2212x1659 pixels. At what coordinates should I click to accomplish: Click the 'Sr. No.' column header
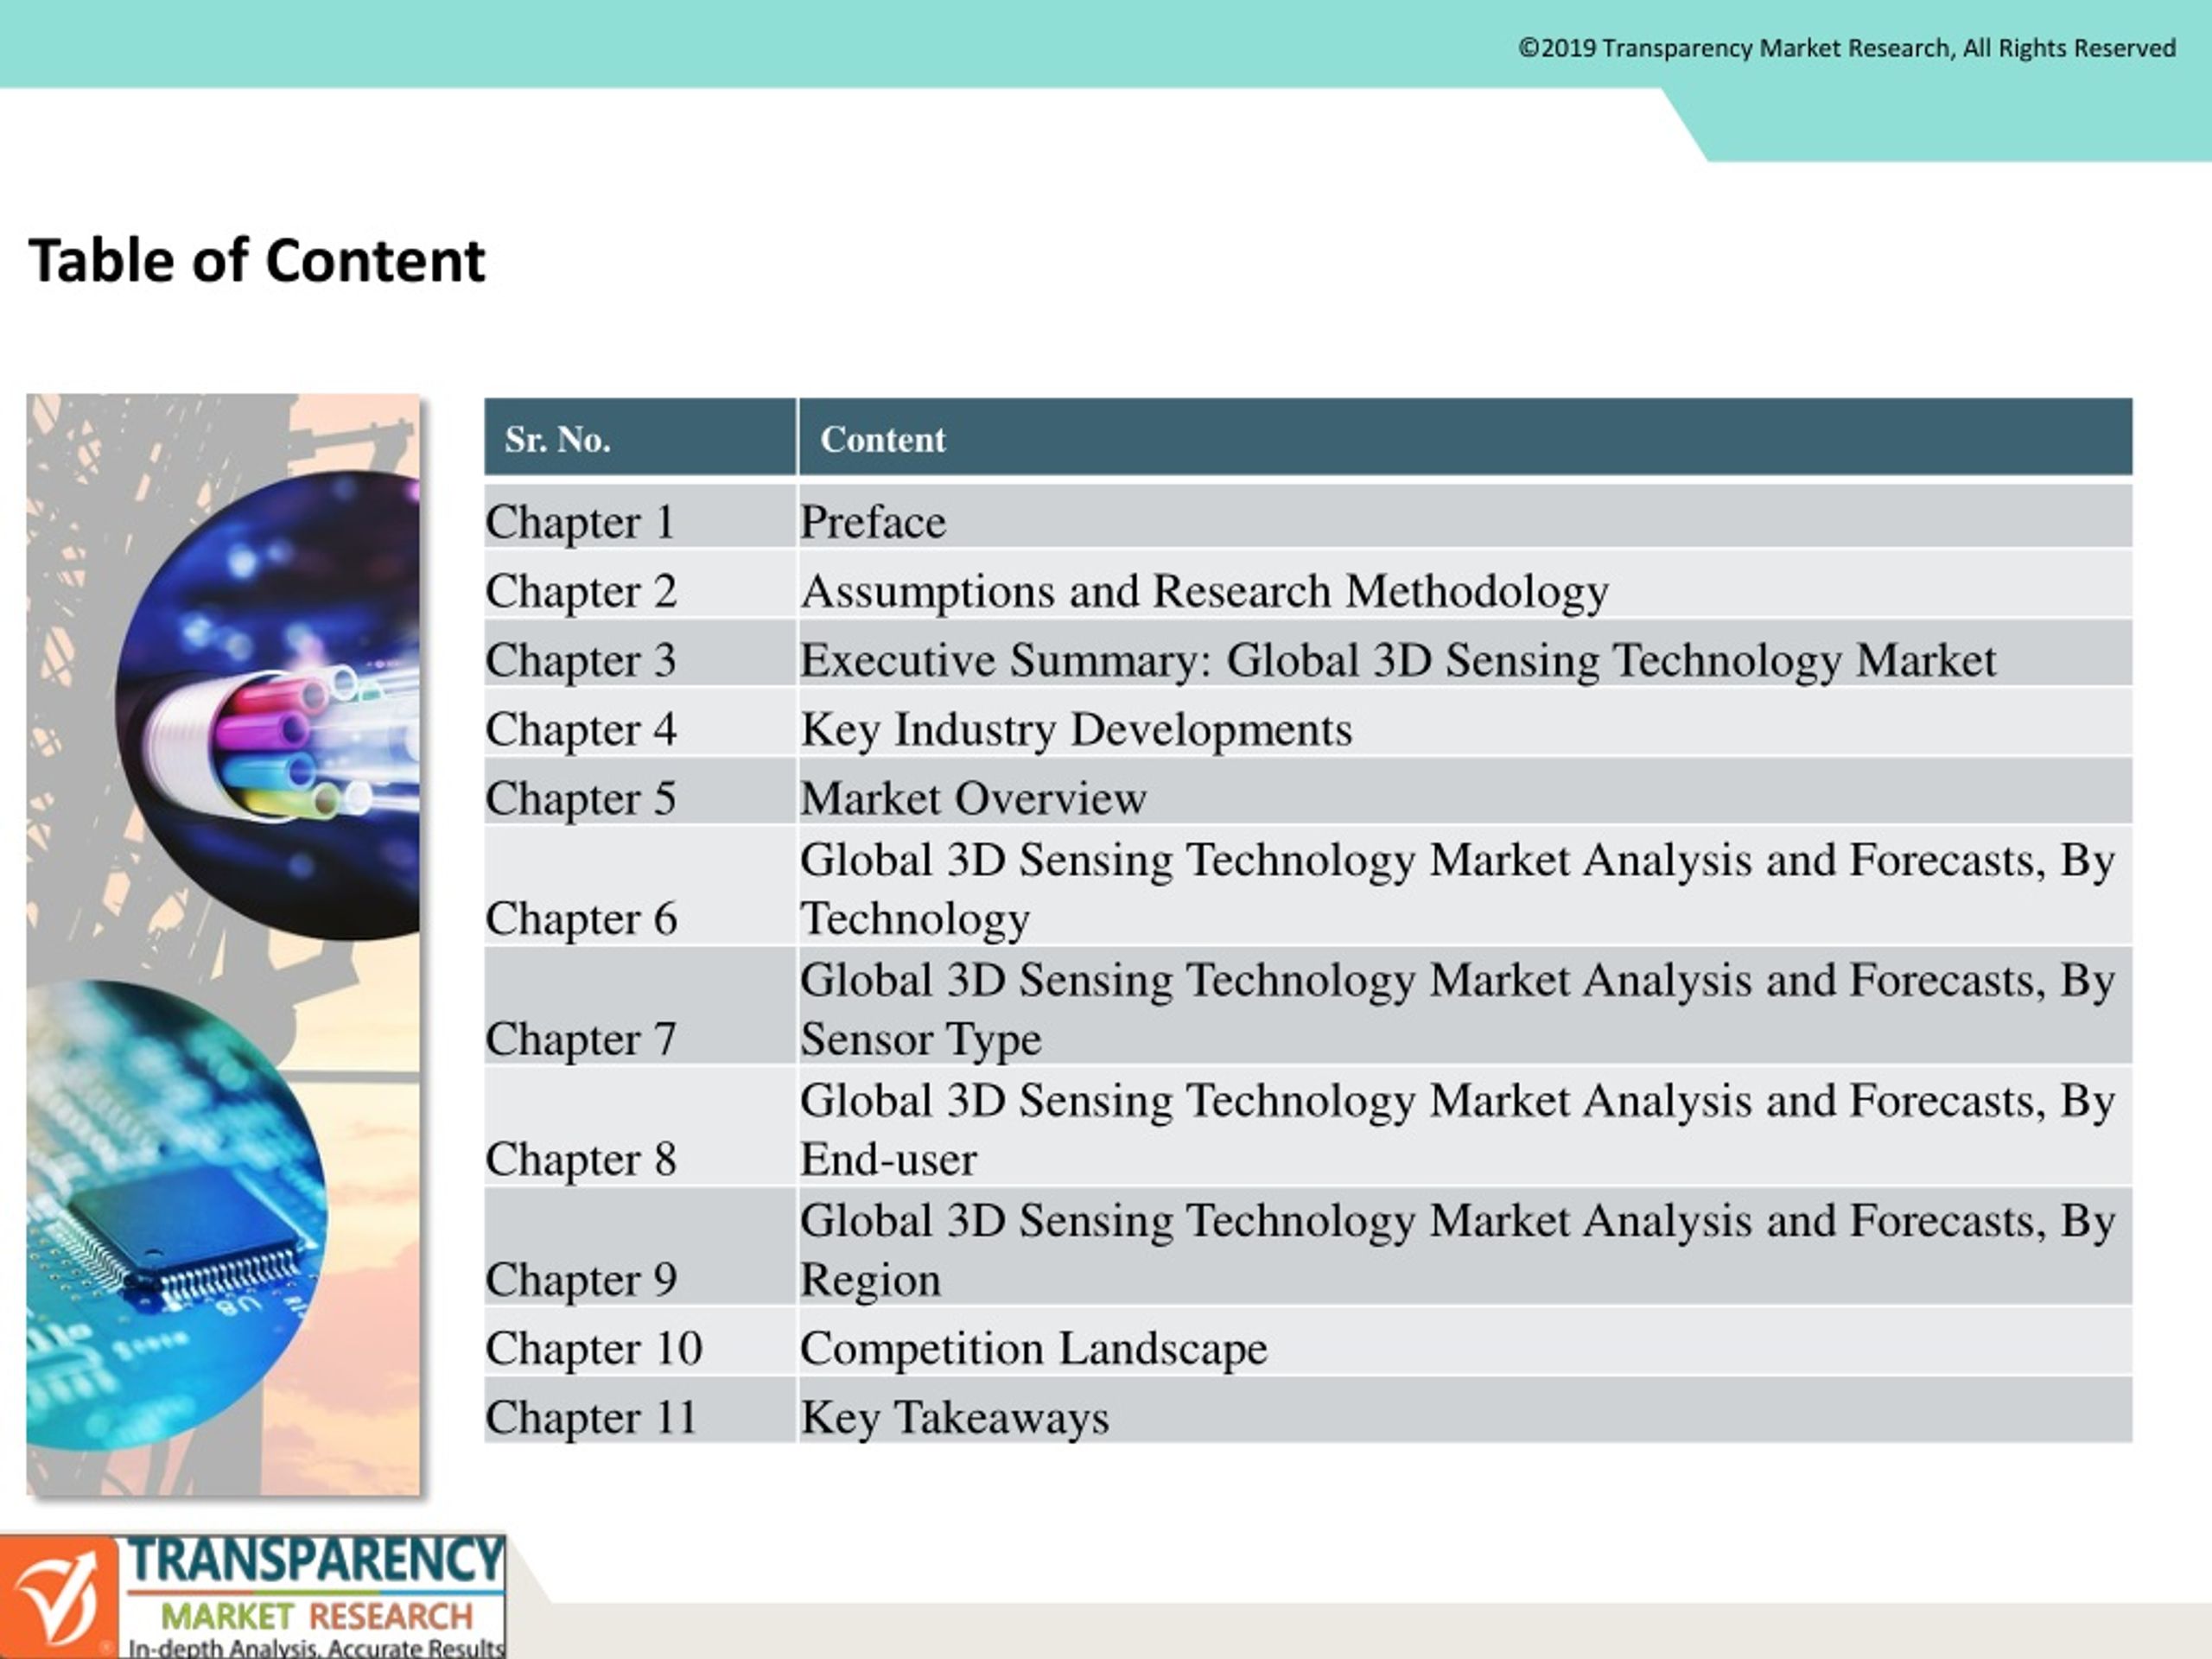640,437
